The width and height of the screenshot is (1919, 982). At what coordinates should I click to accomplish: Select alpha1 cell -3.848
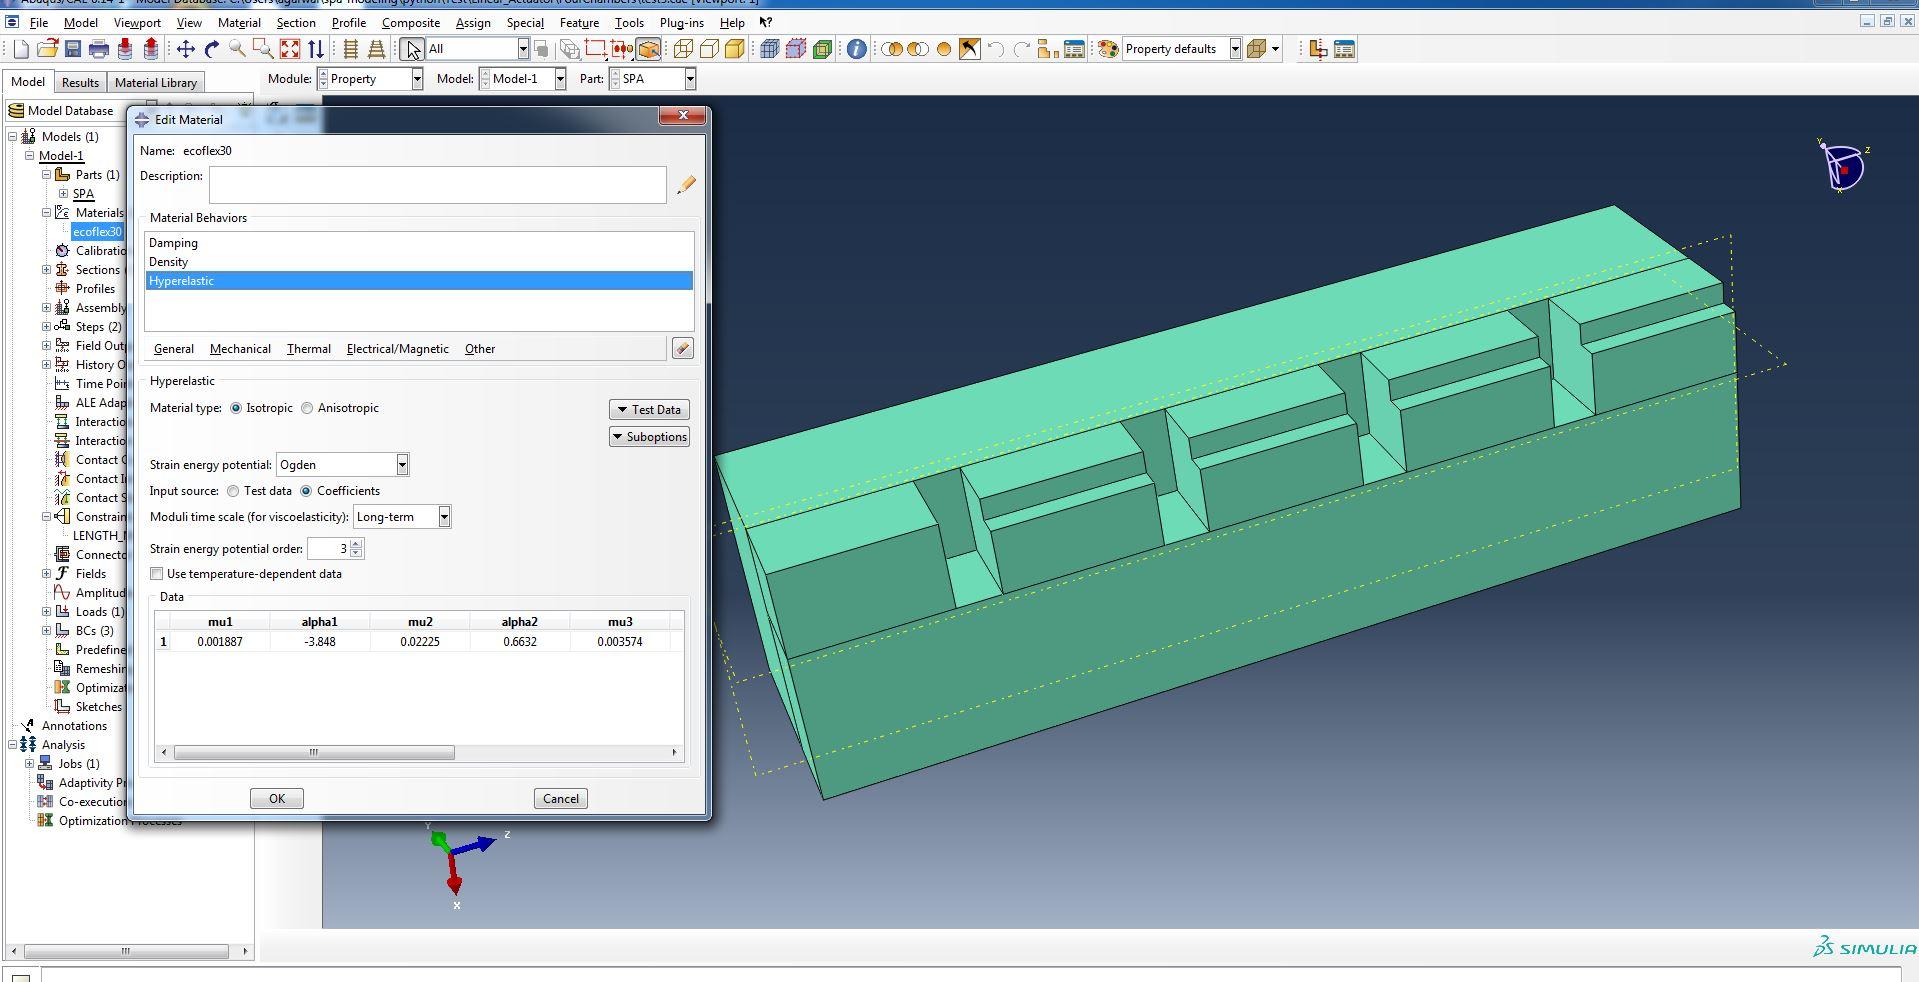click(320, 642)
